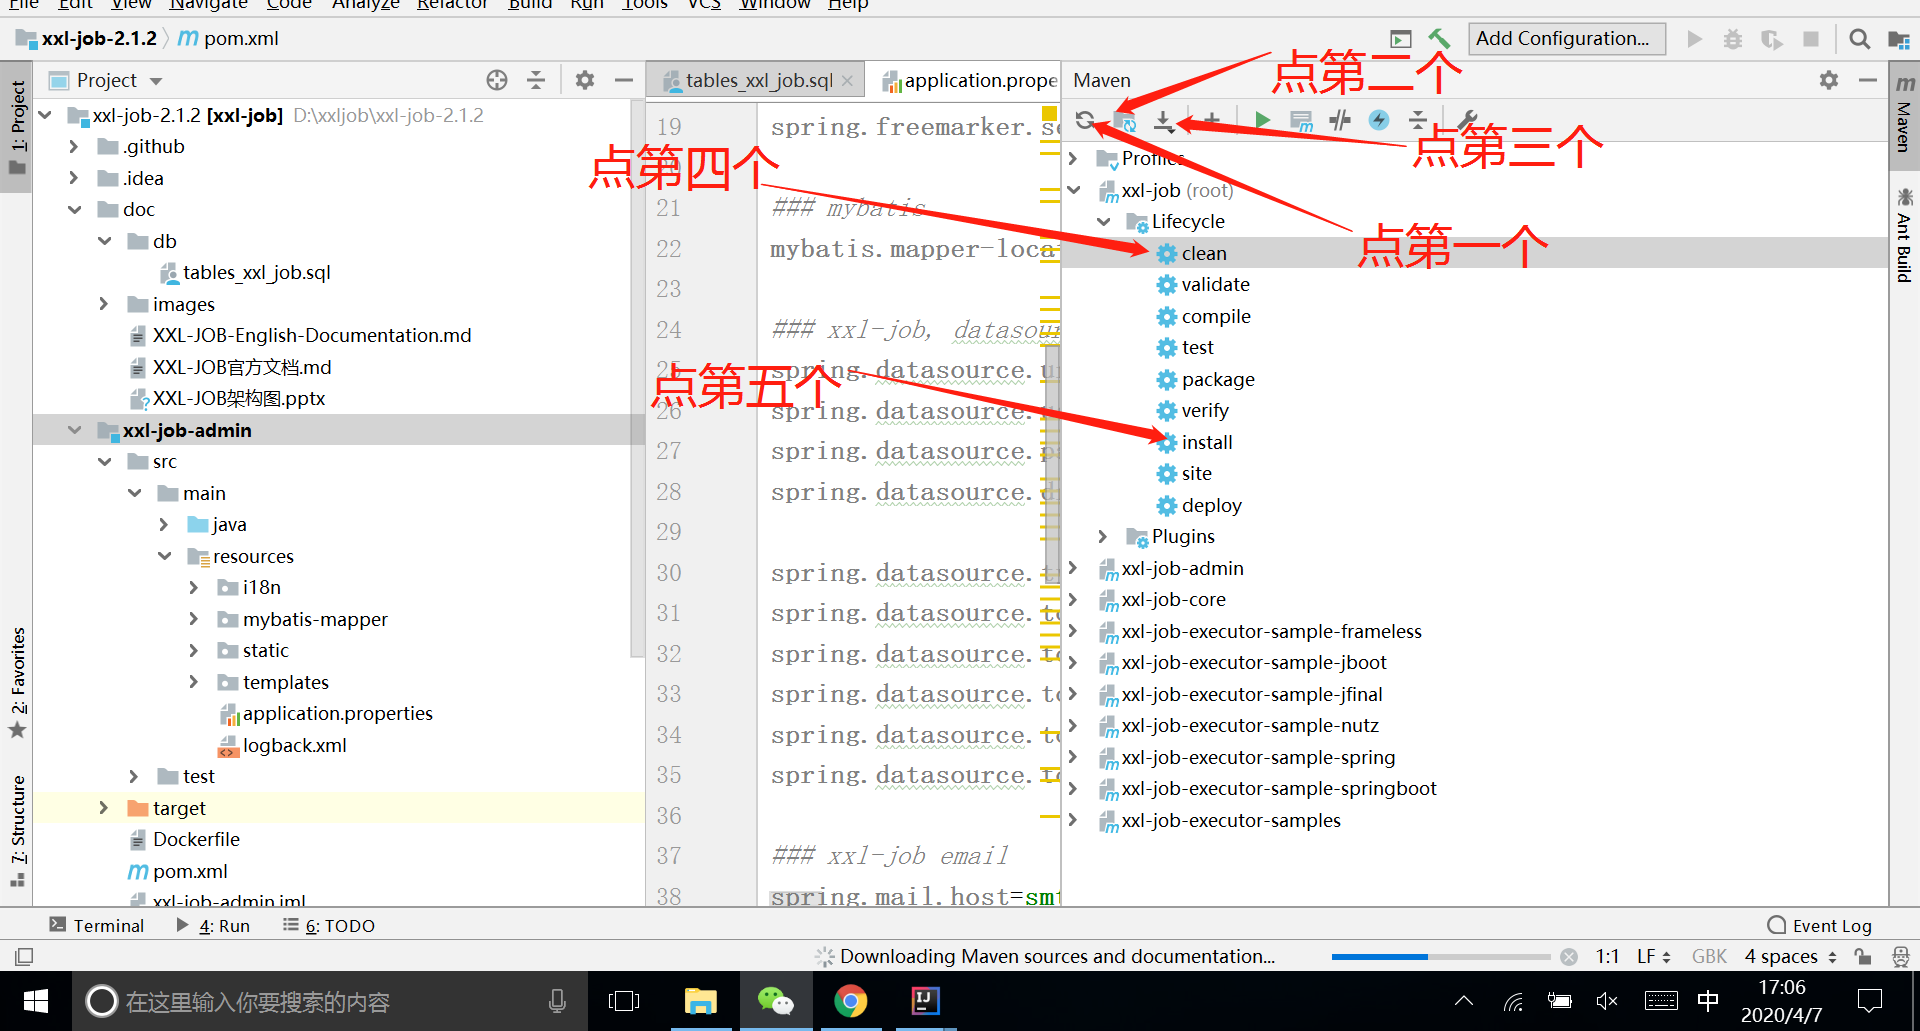Open WeChat from the taskbar

coord(775,1001)
